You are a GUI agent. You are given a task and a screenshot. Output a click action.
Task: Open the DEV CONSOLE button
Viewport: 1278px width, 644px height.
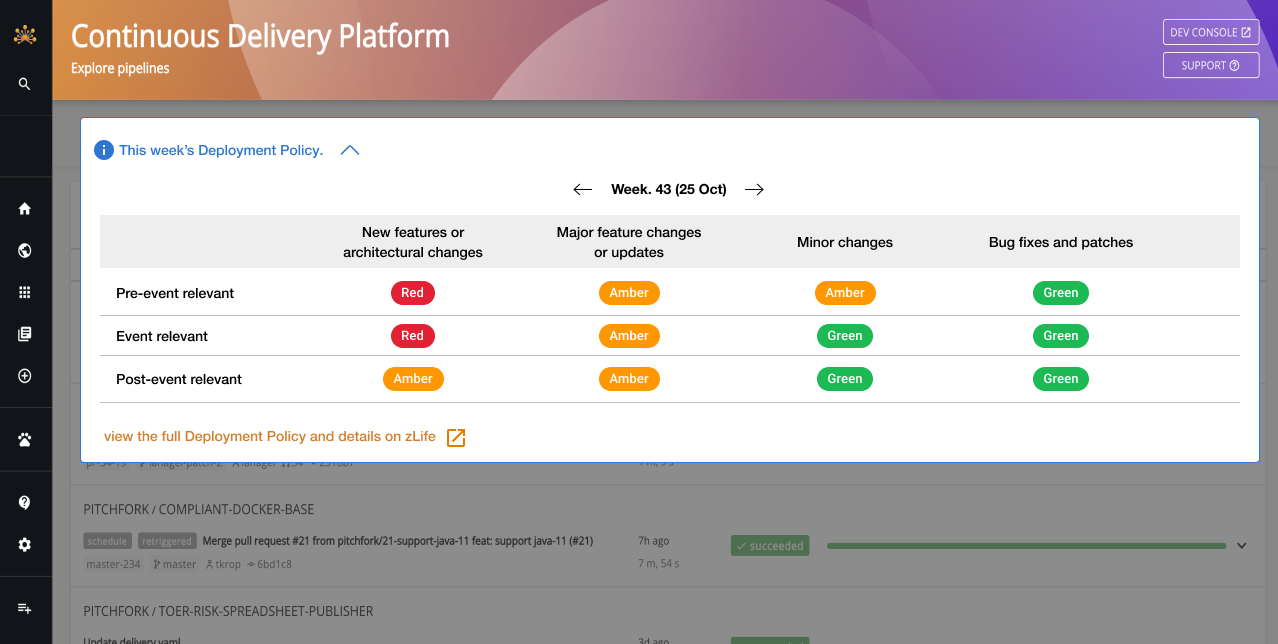[x=1211, y=32]
